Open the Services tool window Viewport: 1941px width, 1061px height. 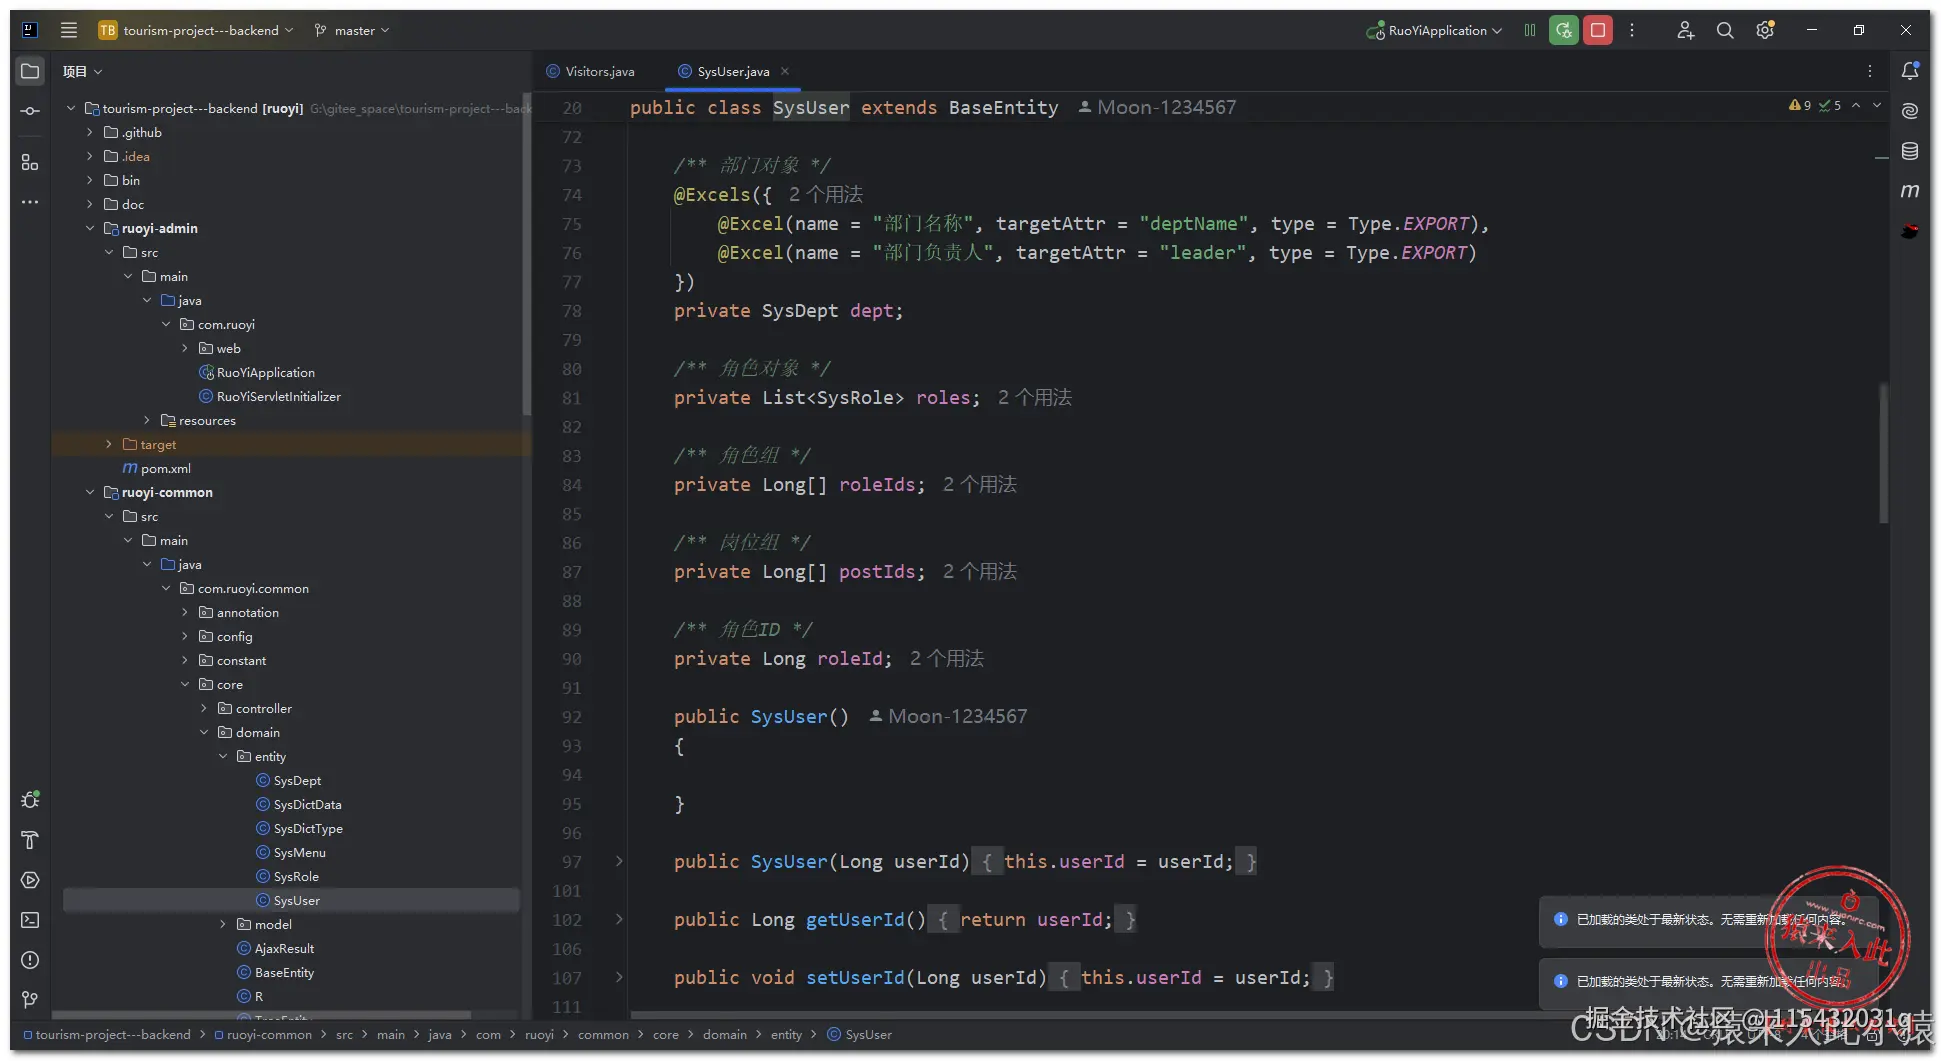tap(30, 880)
